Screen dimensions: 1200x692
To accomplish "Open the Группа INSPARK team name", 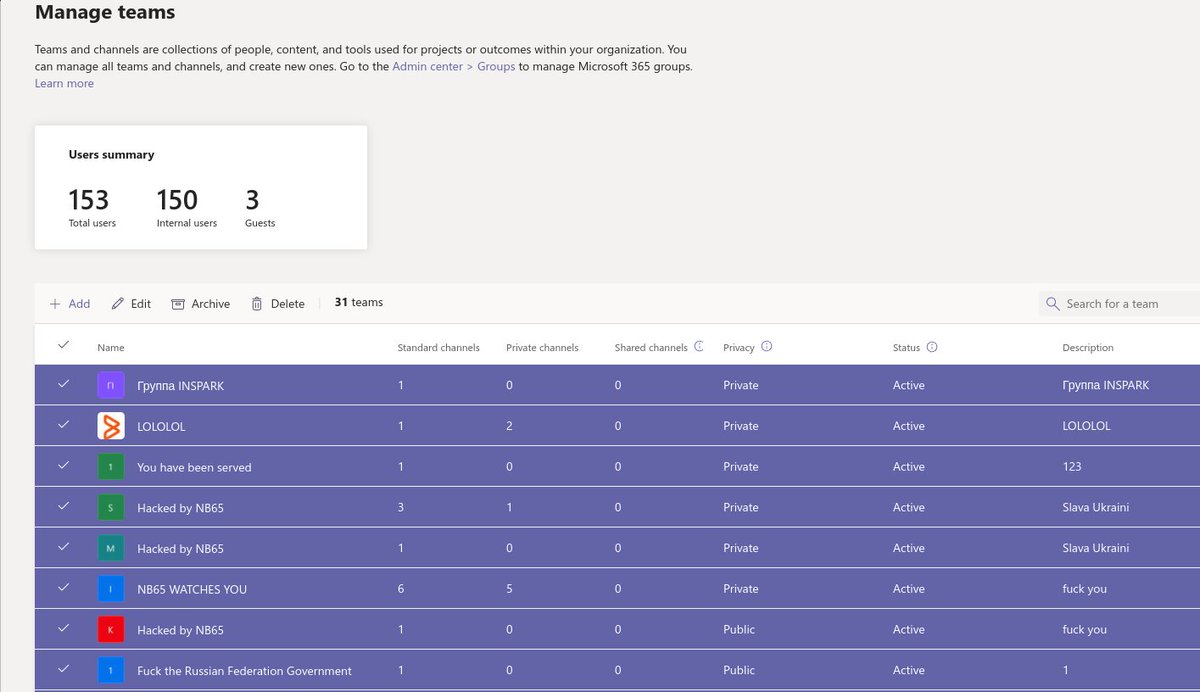I will [181, 386].
